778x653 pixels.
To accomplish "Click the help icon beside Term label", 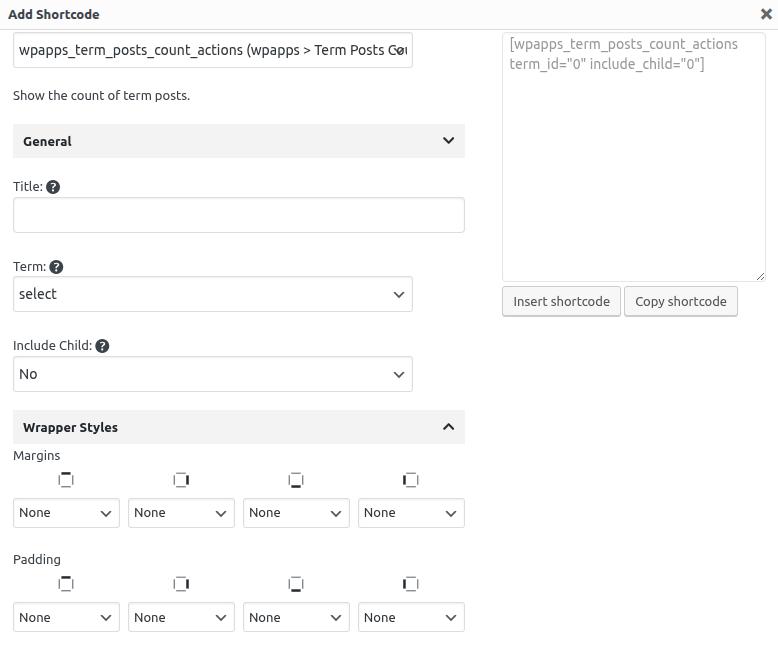I will point(56,267).
